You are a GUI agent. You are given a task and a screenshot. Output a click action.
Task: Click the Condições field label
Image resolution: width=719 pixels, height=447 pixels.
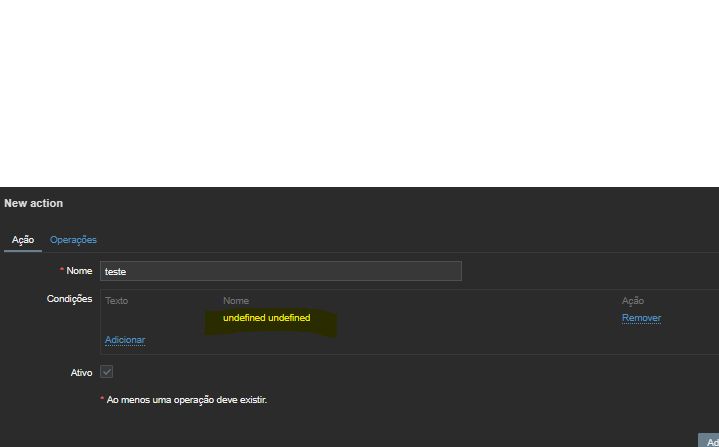(69, 299)
